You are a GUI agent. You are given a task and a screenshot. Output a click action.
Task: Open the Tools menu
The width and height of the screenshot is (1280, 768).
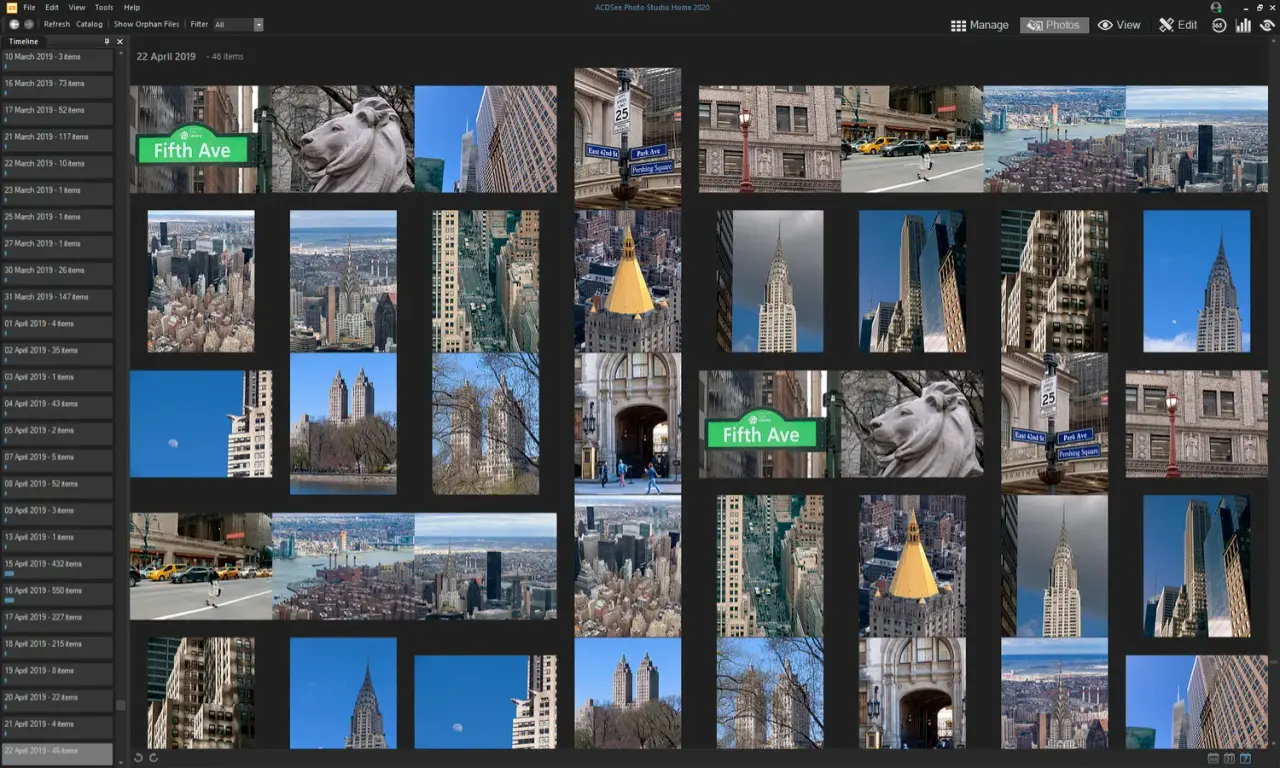[x=103, y=6]
